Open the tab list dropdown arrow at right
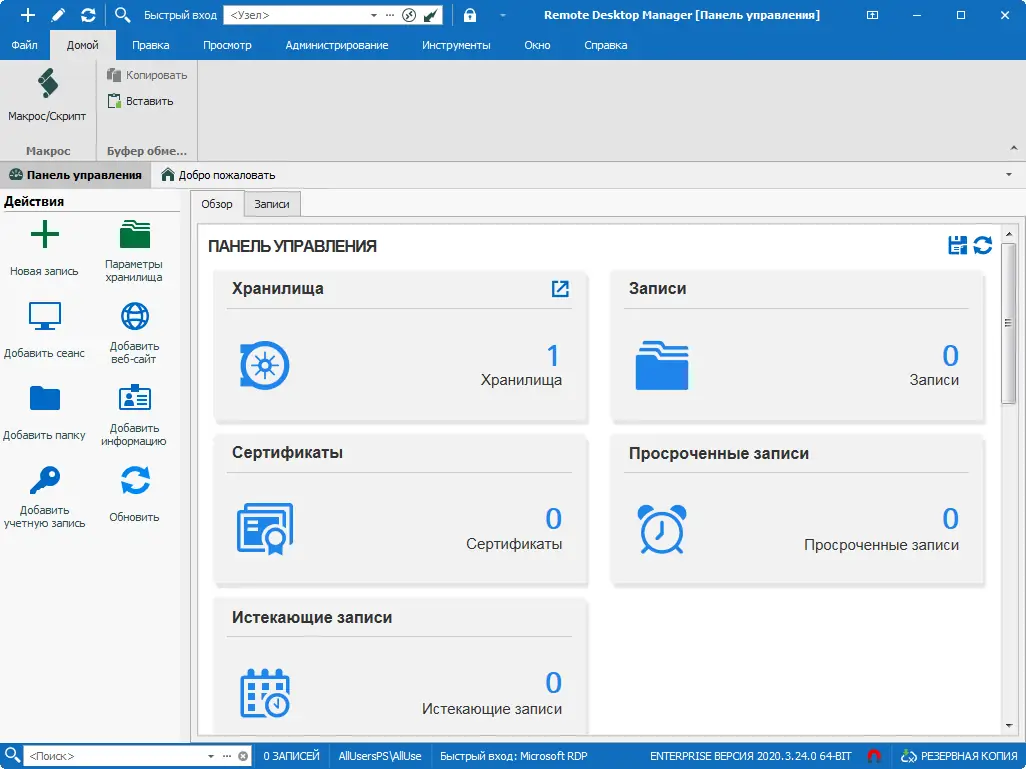 tap(1008, 175)
